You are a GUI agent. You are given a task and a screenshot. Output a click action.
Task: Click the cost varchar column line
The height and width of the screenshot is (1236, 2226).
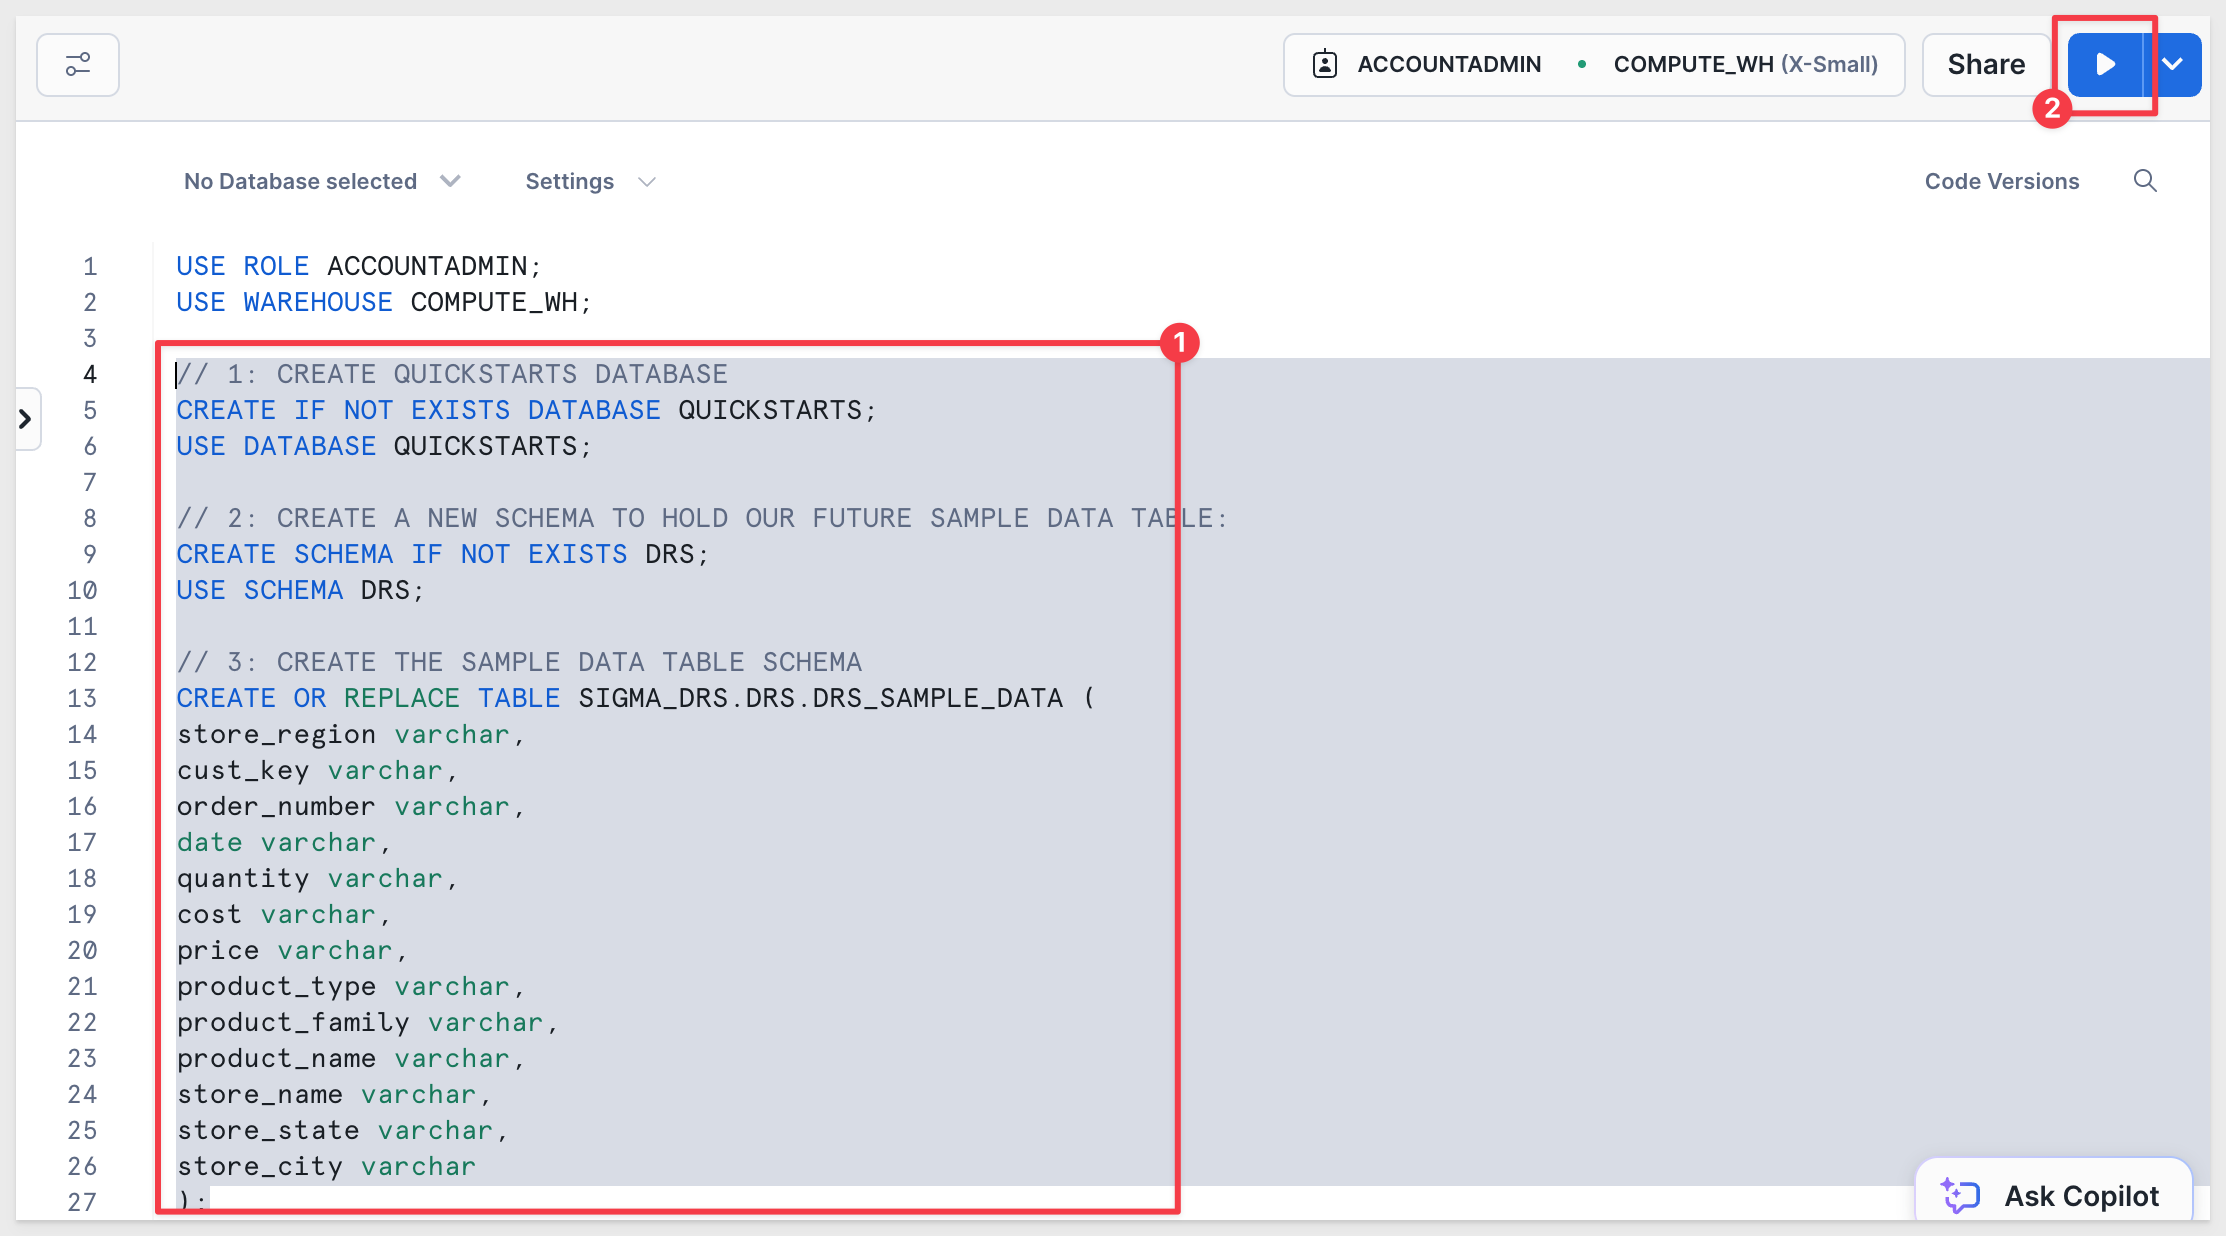tap(284, 914)
